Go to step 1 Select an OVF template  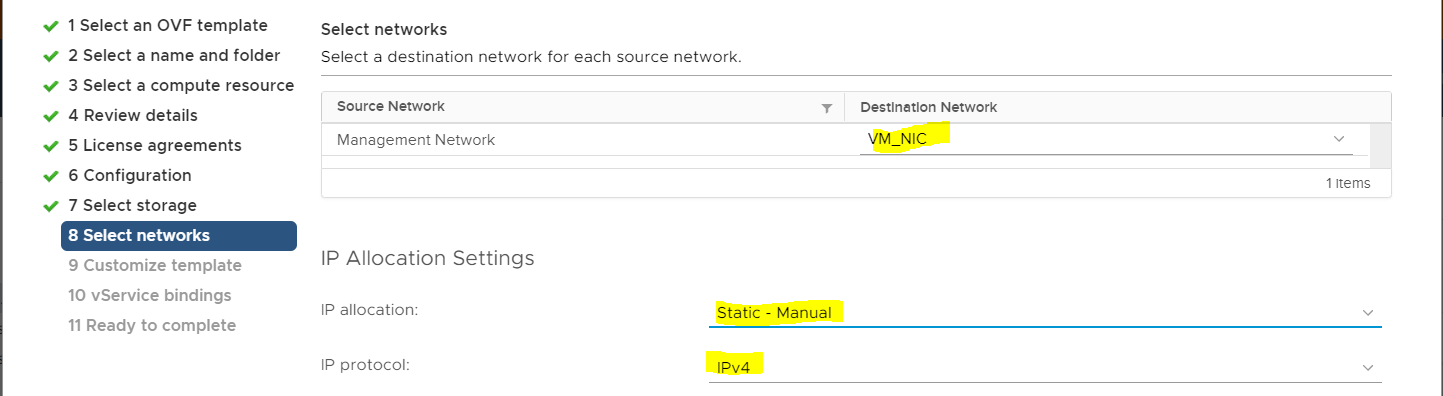click(x=168, y=25)
